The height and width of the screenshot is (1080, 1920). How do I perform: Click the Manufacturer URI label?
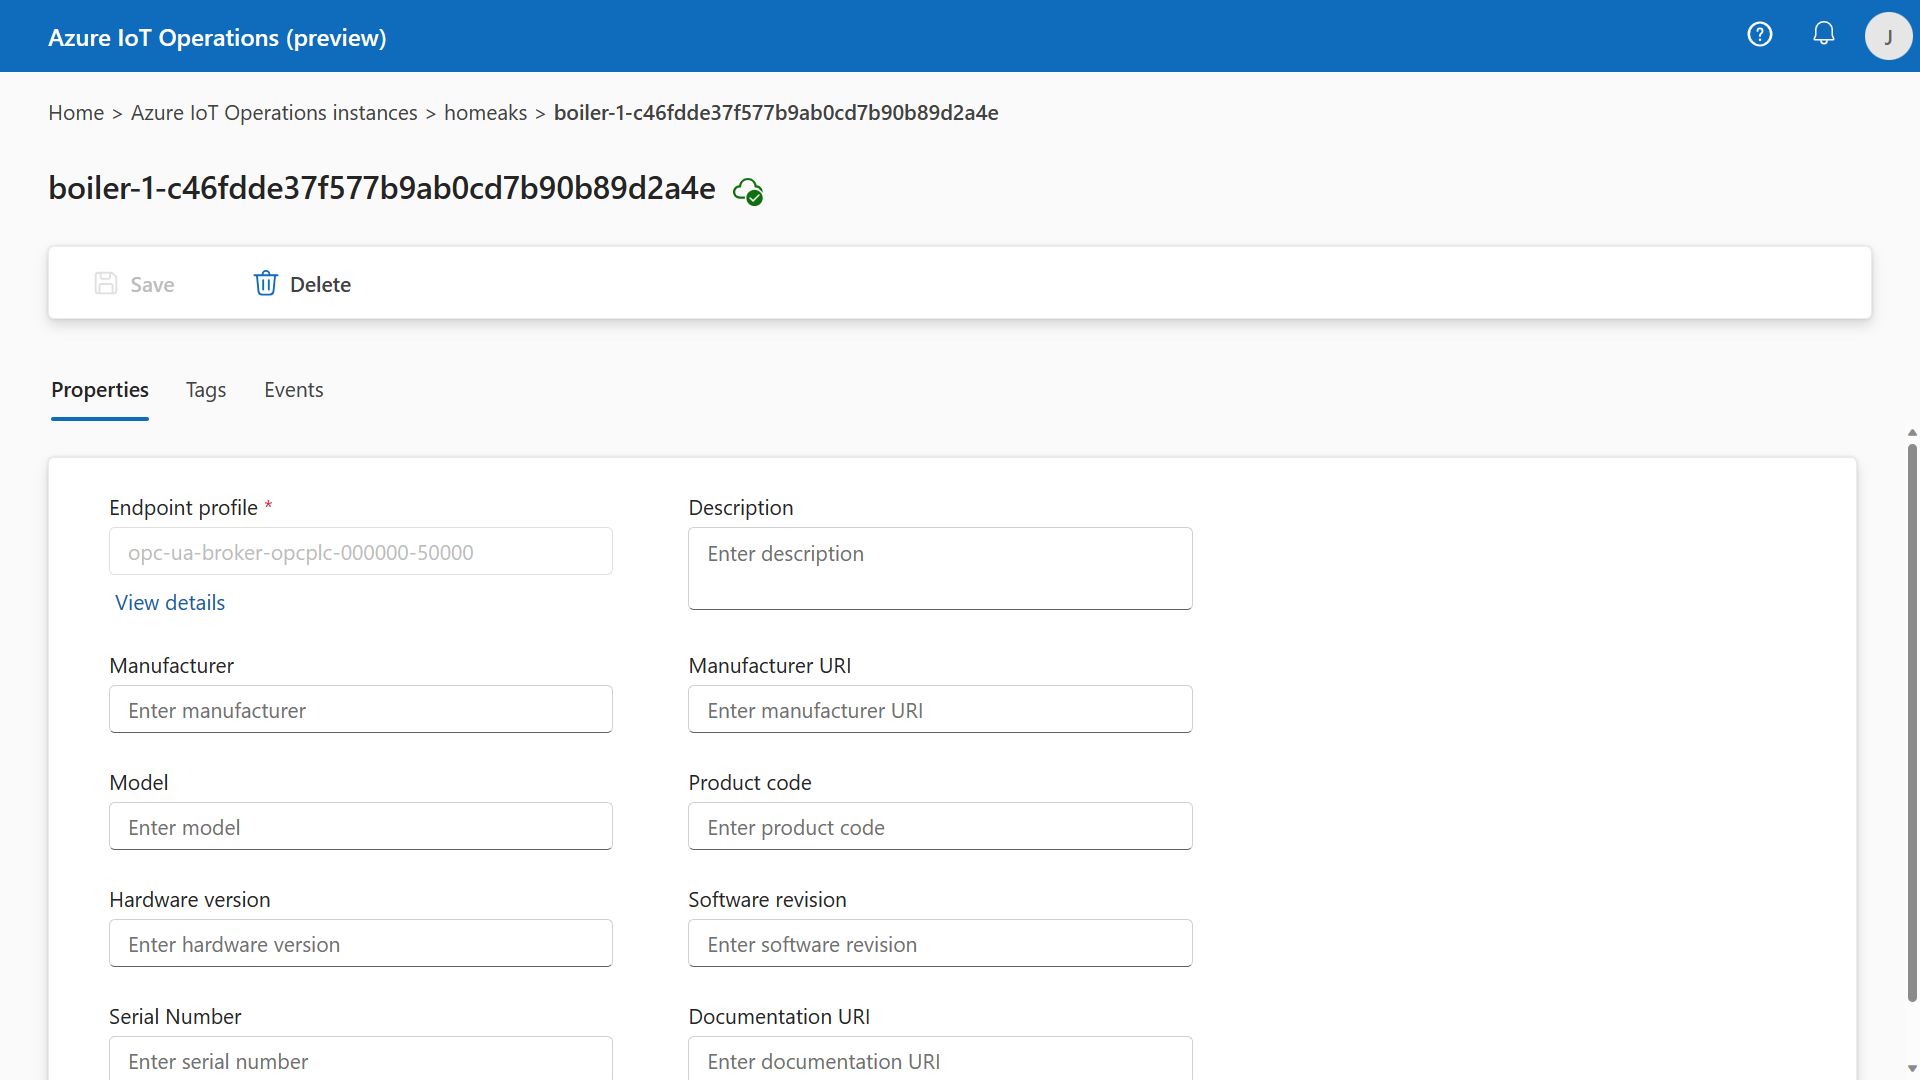pos(769,666)
